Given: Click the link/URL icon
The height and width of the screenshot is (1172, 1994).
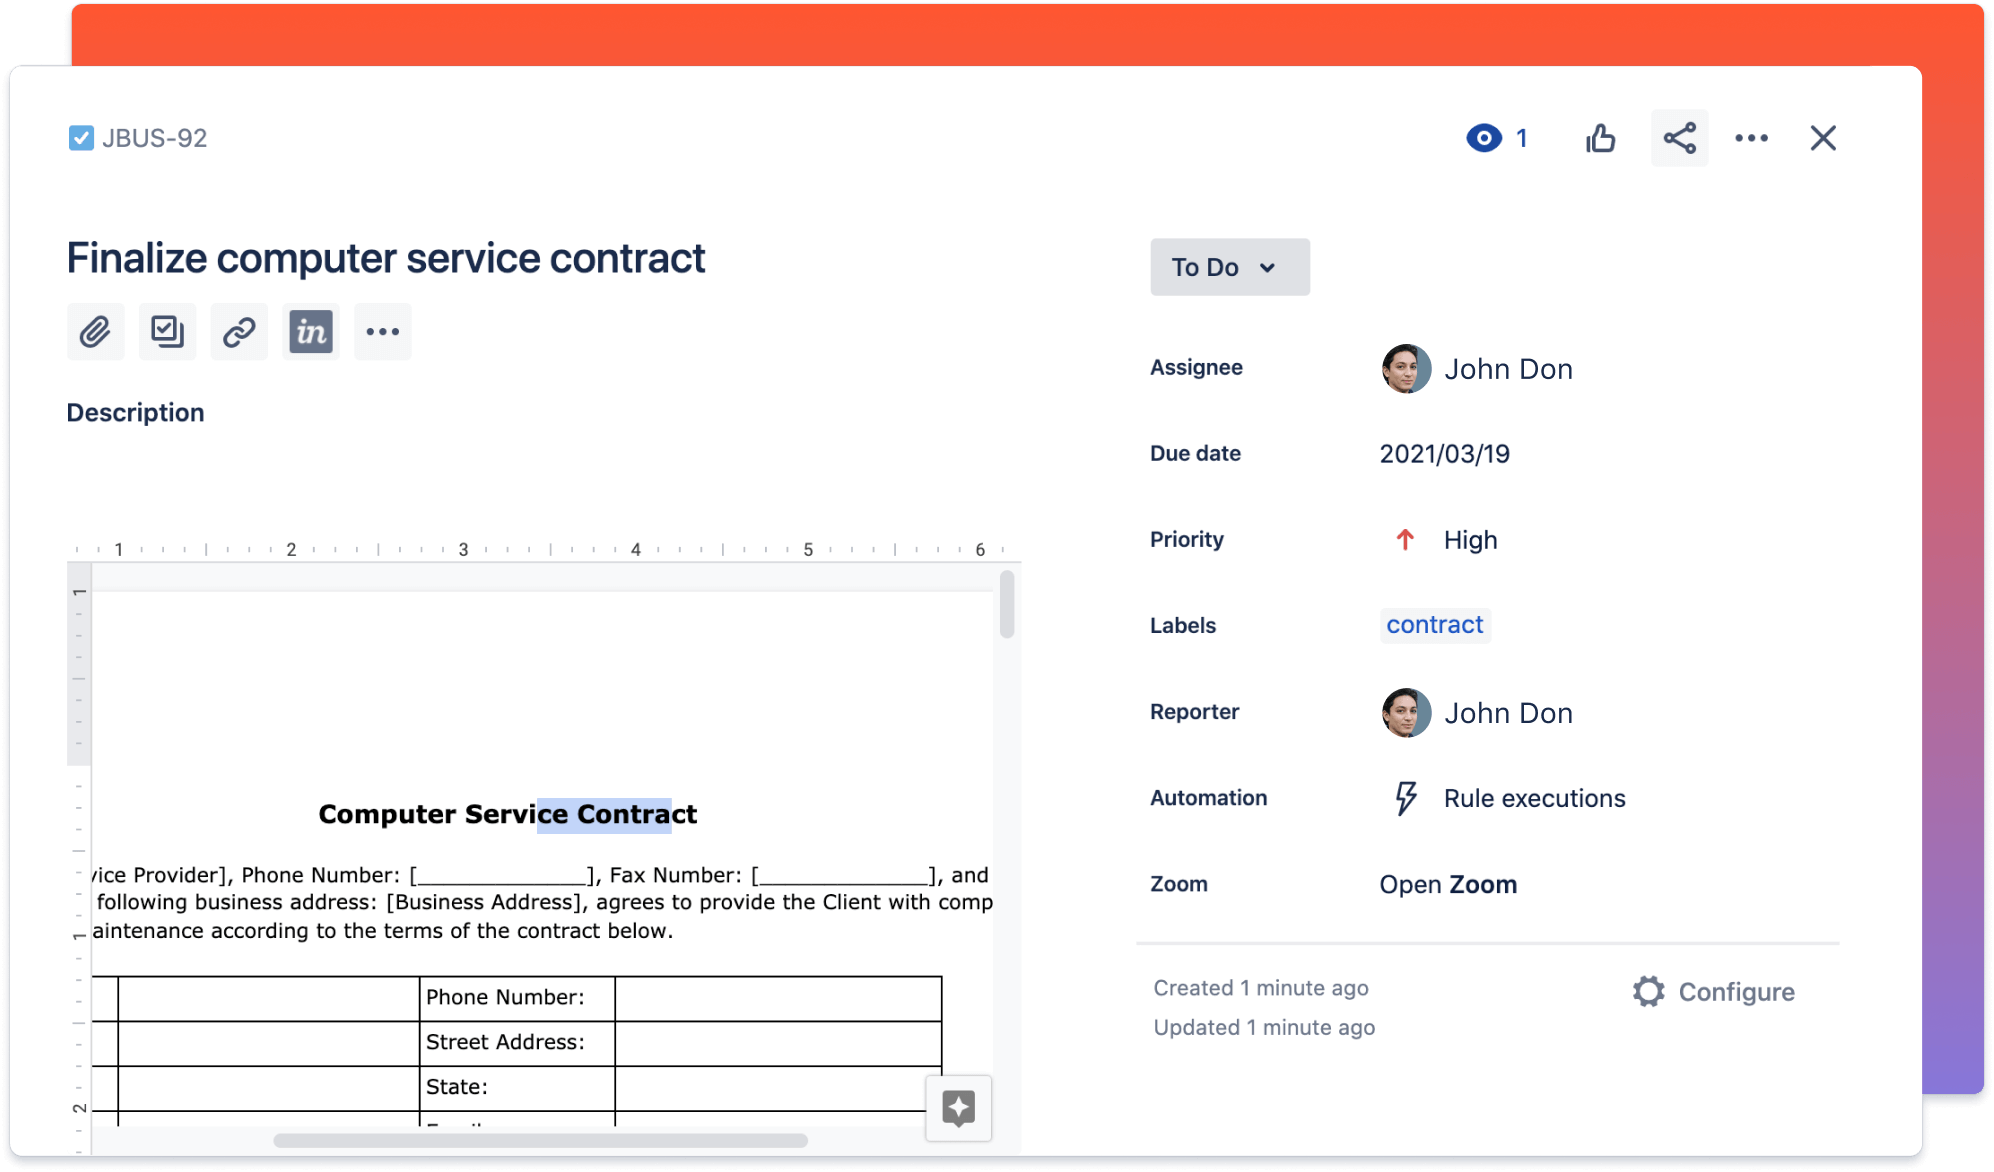Looking at the screenshot, I should [240, 331].
